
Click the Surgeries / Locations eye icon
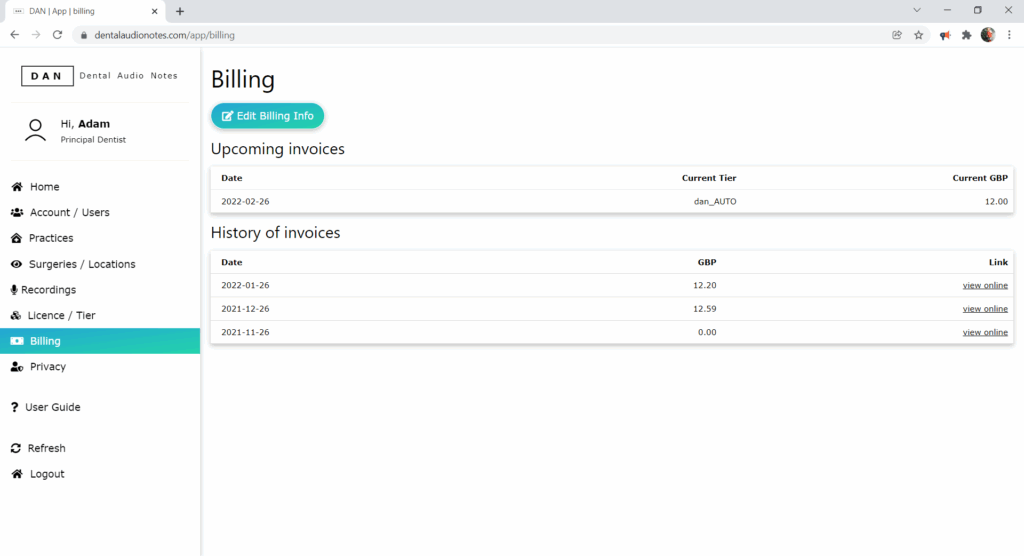(17, 264)
